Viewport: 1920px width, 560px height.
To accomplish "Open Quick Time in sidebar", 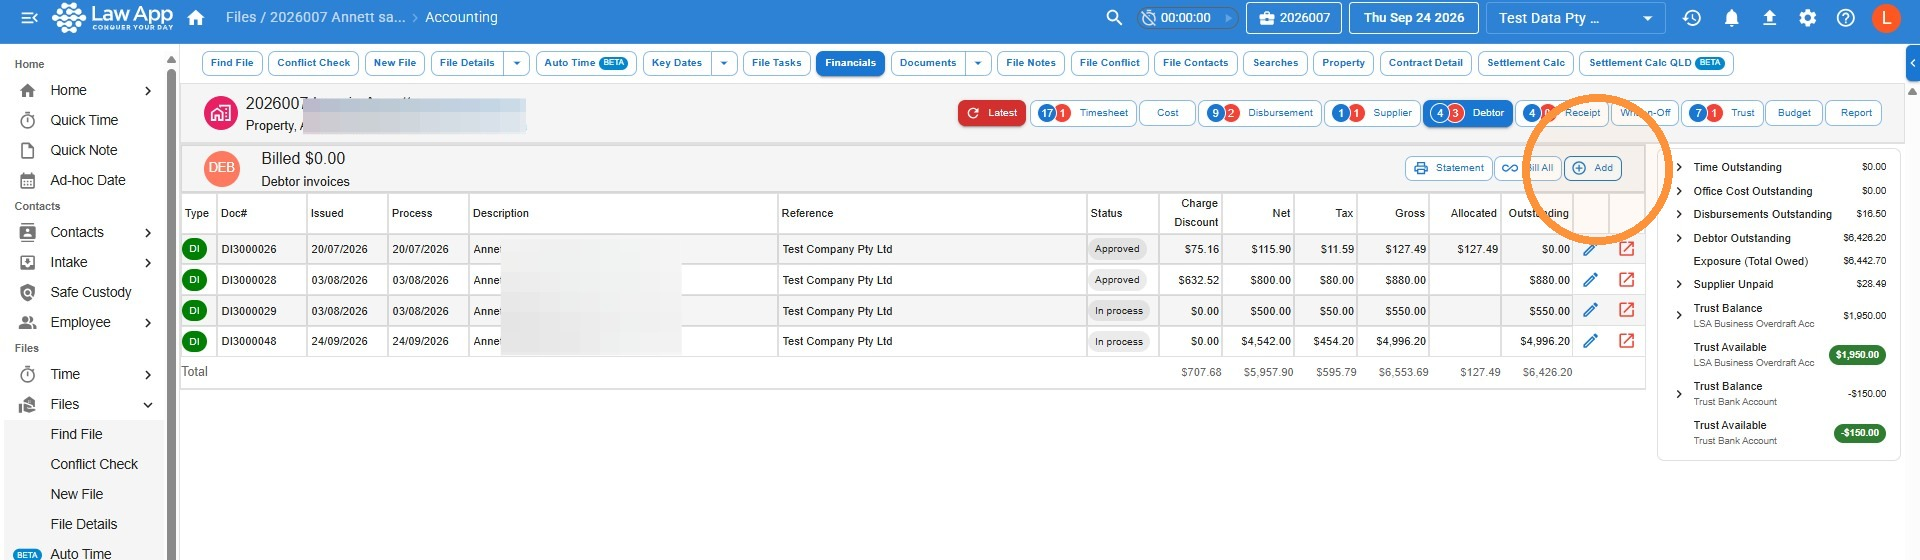I will coord(84,120).
